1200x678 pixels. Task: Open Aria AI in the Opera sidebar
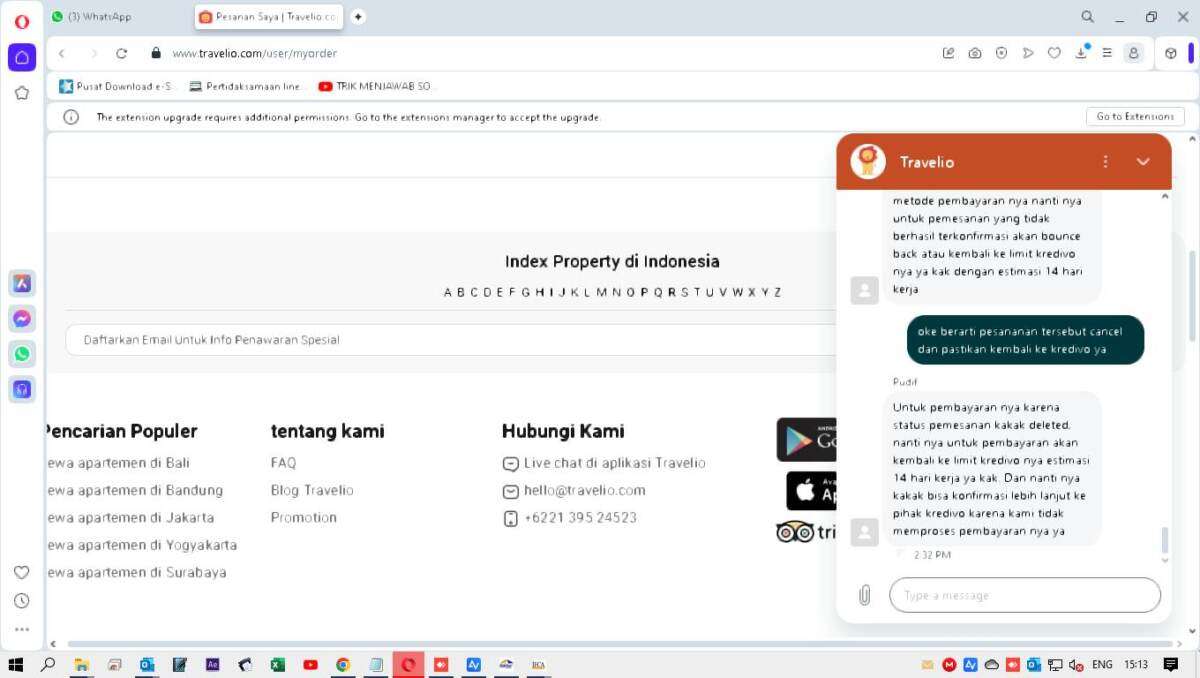coord(22,283)
